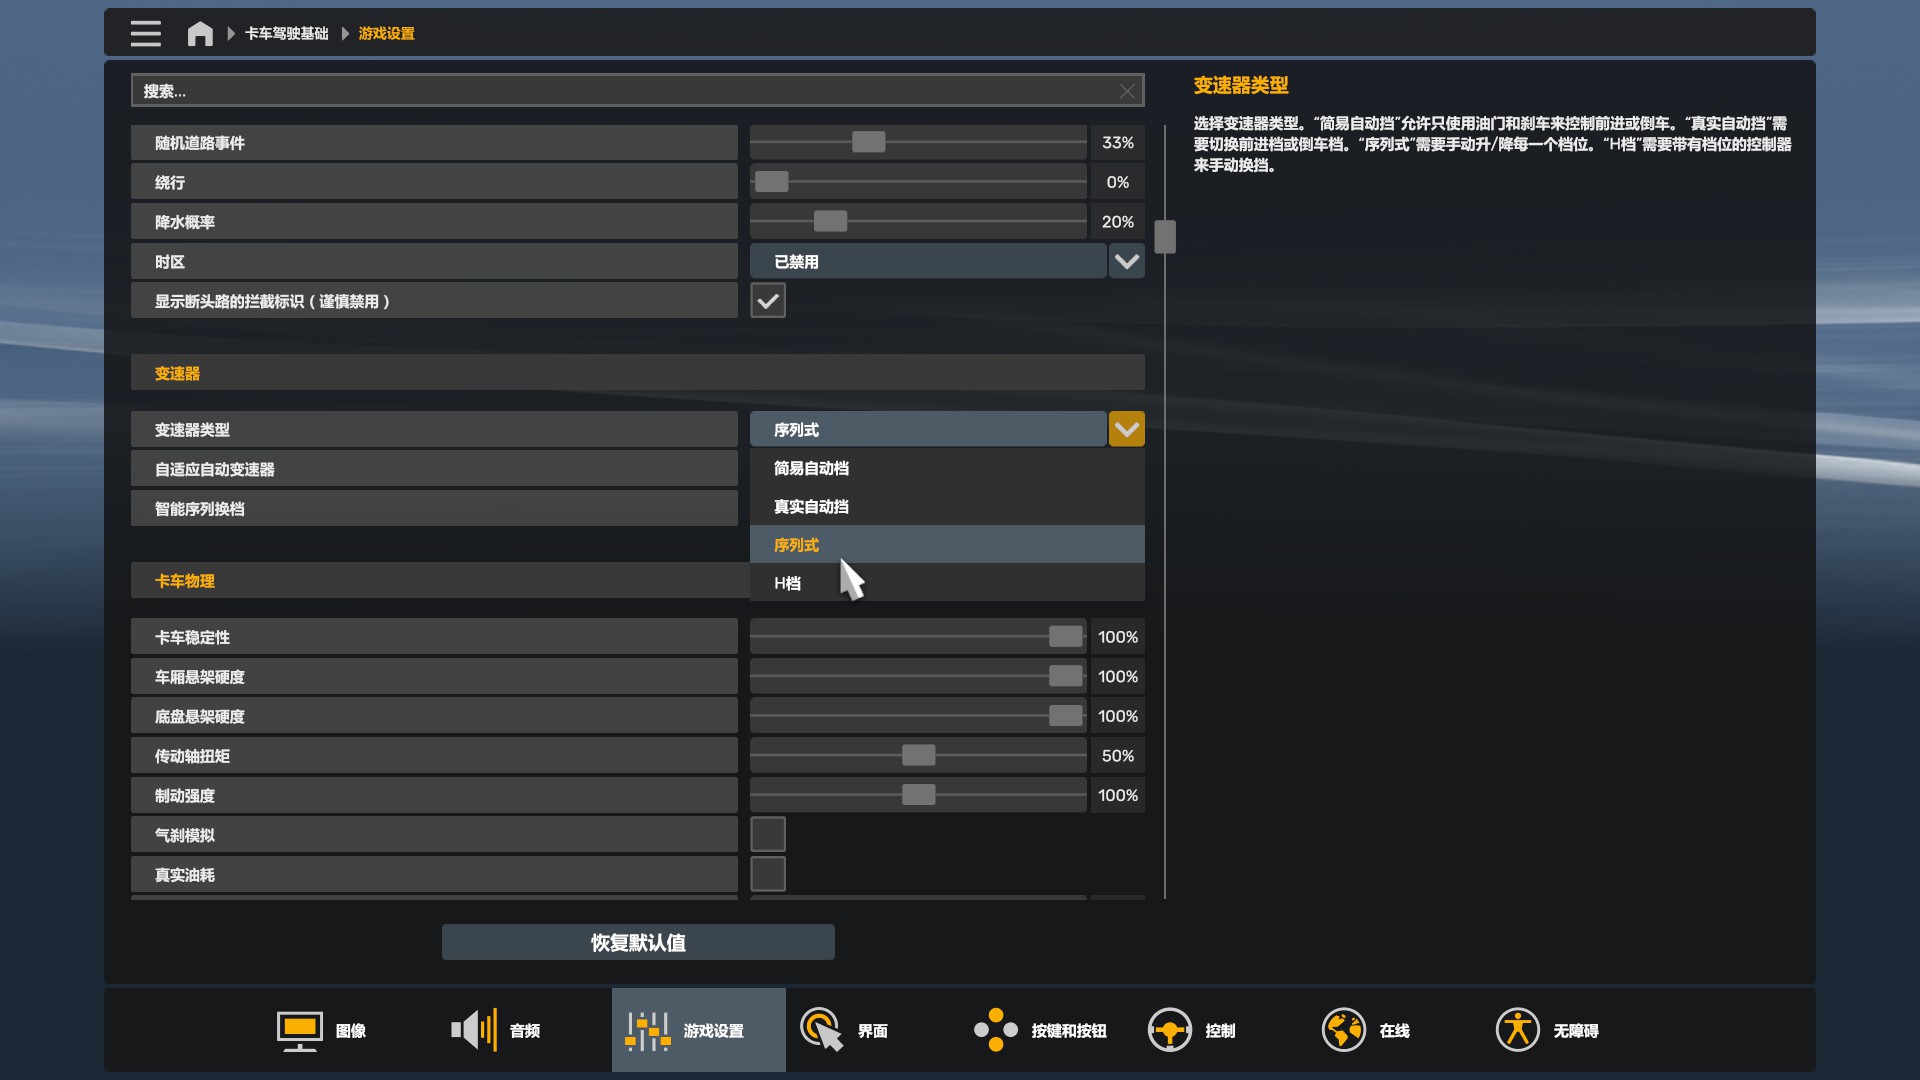1920x1080 pixels.
Task: Open 控制 controls steering wheel icon
Action: (1169, 1030)
